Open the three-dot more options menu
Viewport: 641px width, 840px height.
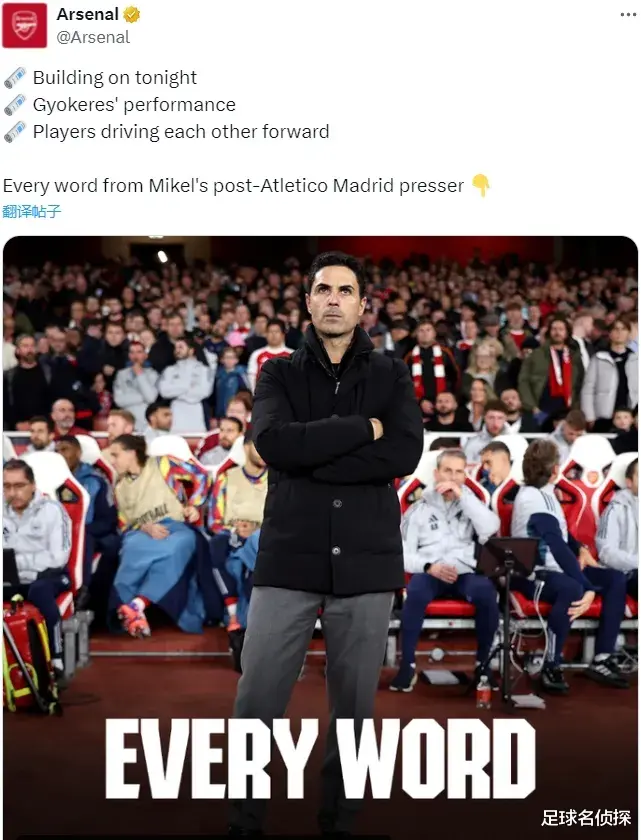628,14
